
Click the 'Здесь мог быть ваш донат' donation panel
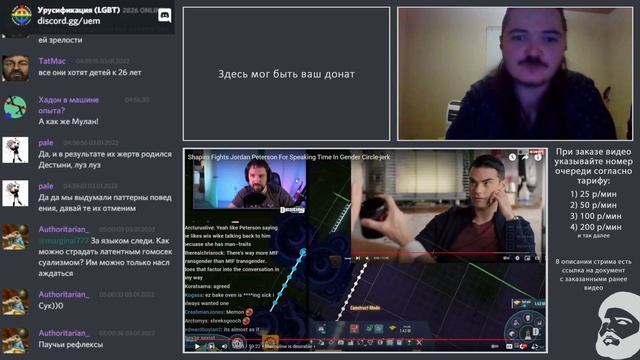287,74
